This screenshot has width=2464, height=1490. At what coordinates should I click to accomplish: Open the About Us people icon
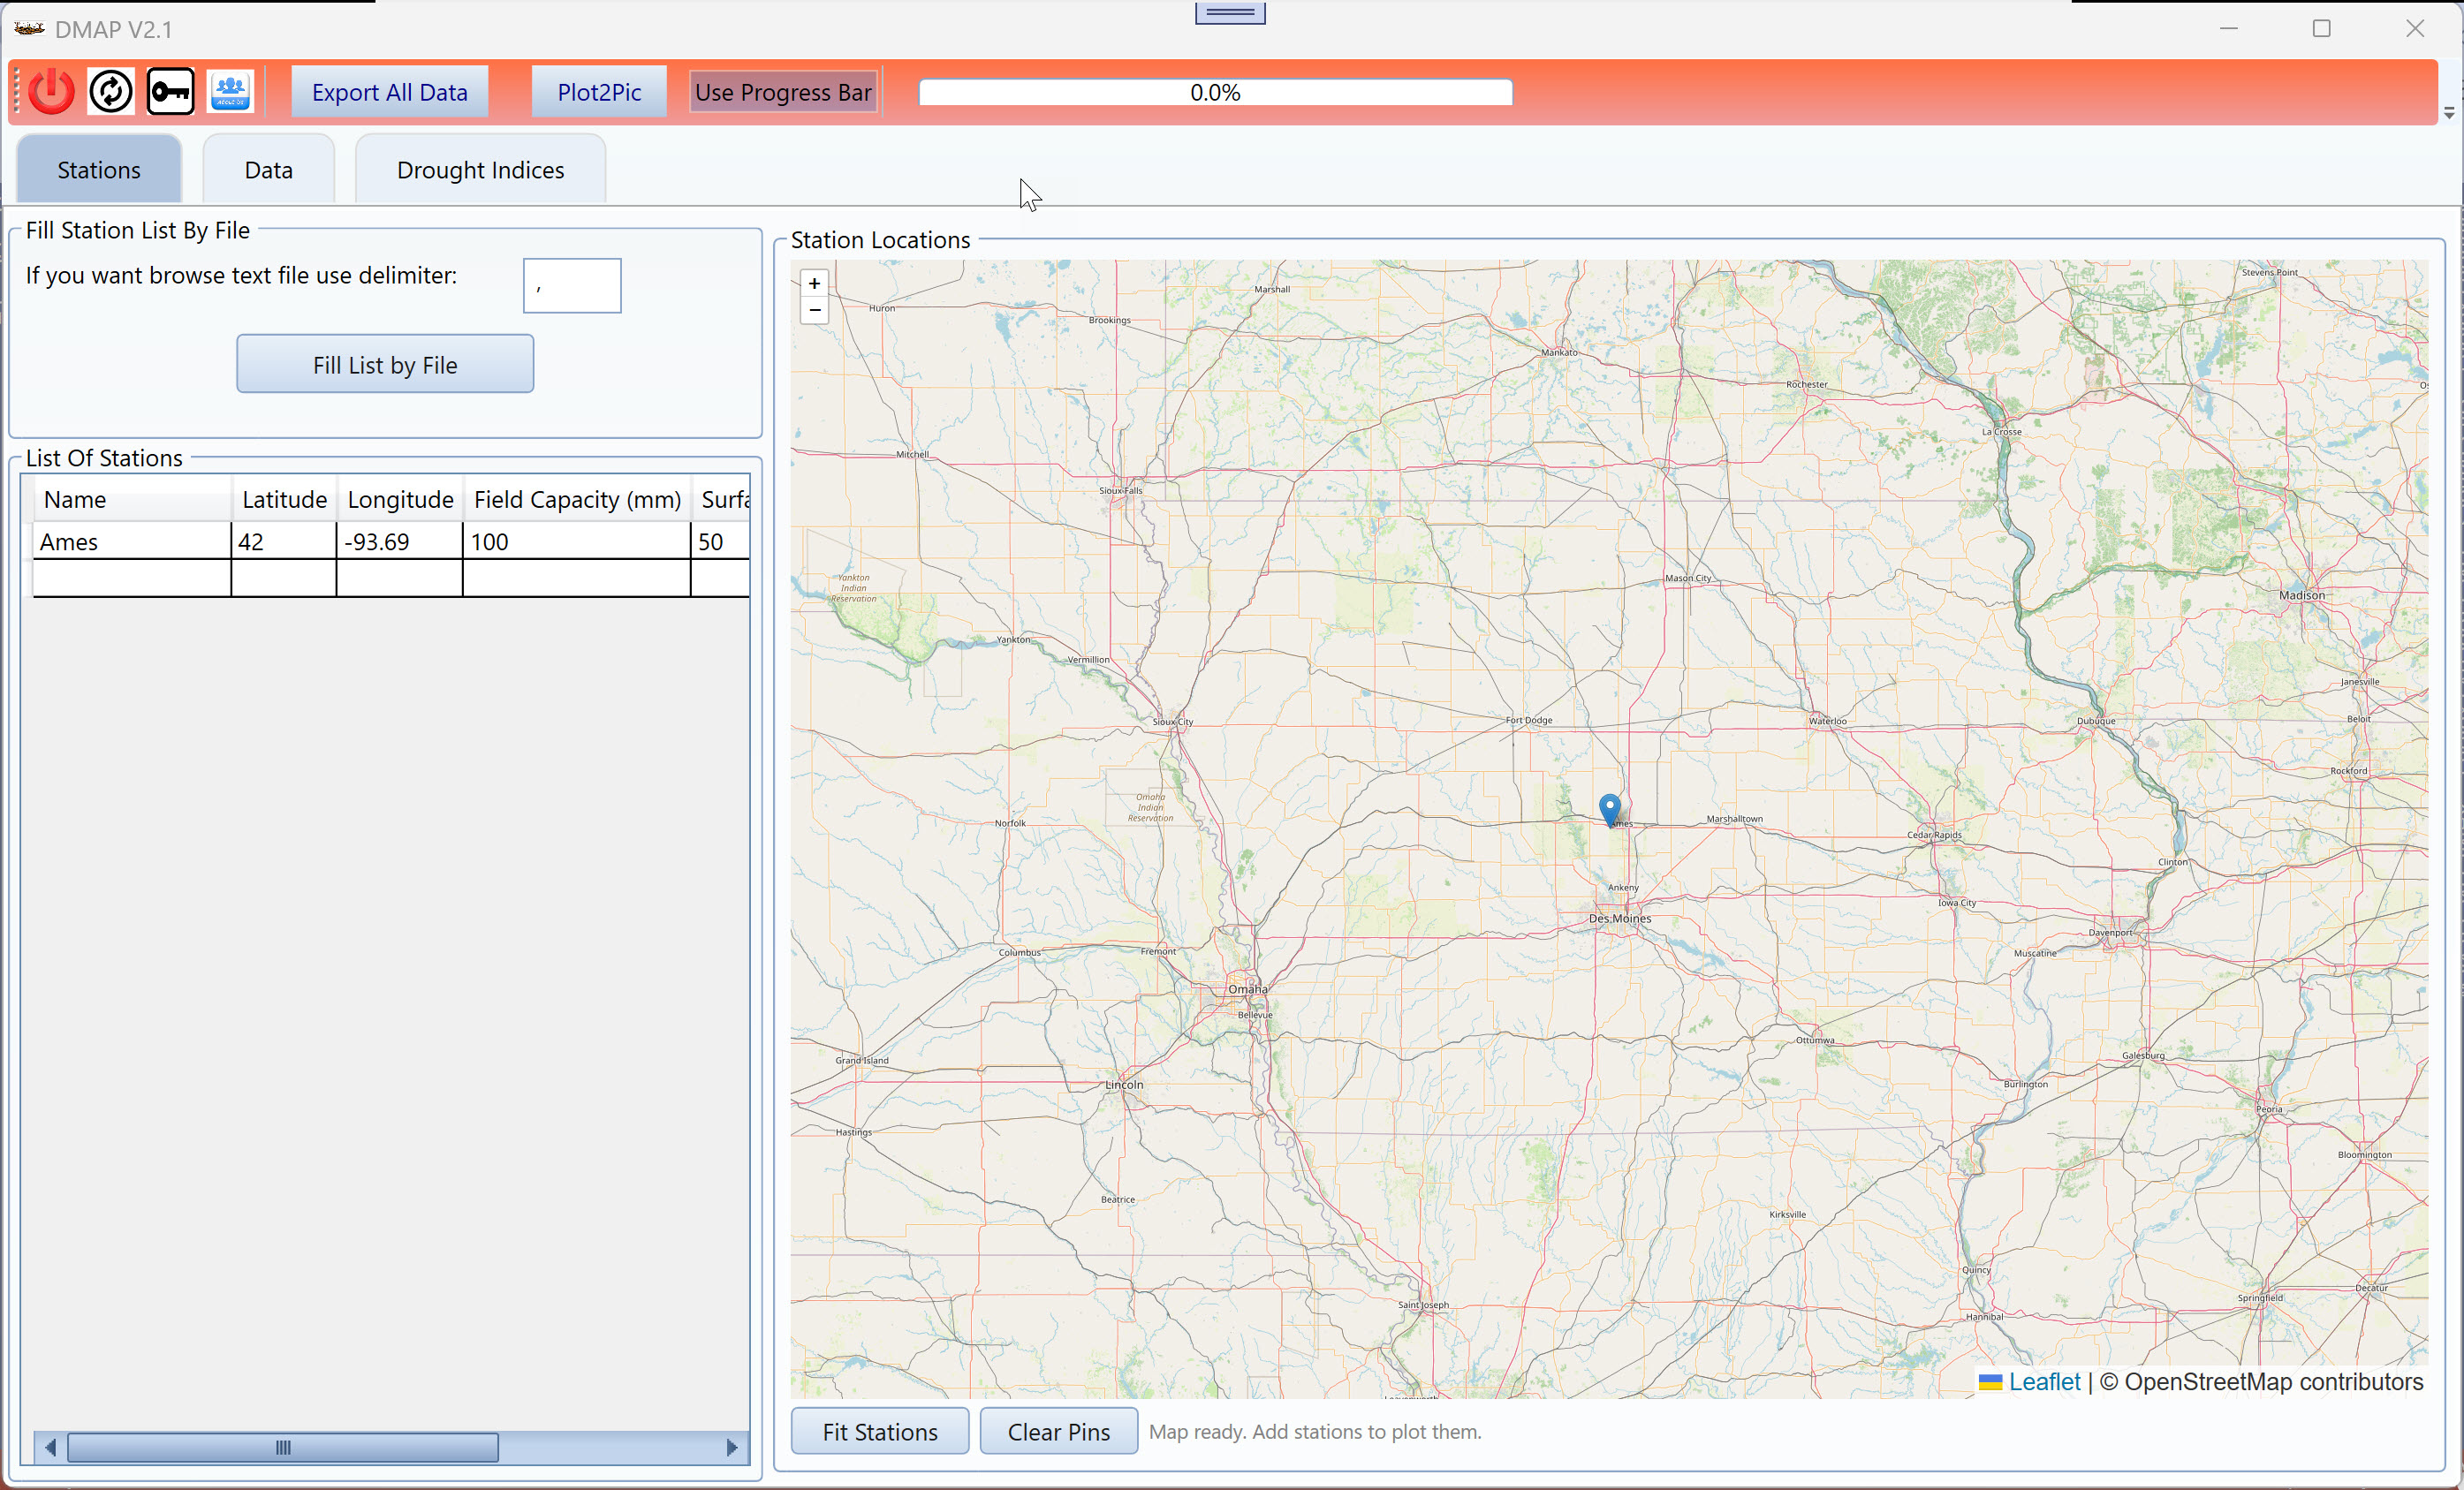(x=230, y=92)
